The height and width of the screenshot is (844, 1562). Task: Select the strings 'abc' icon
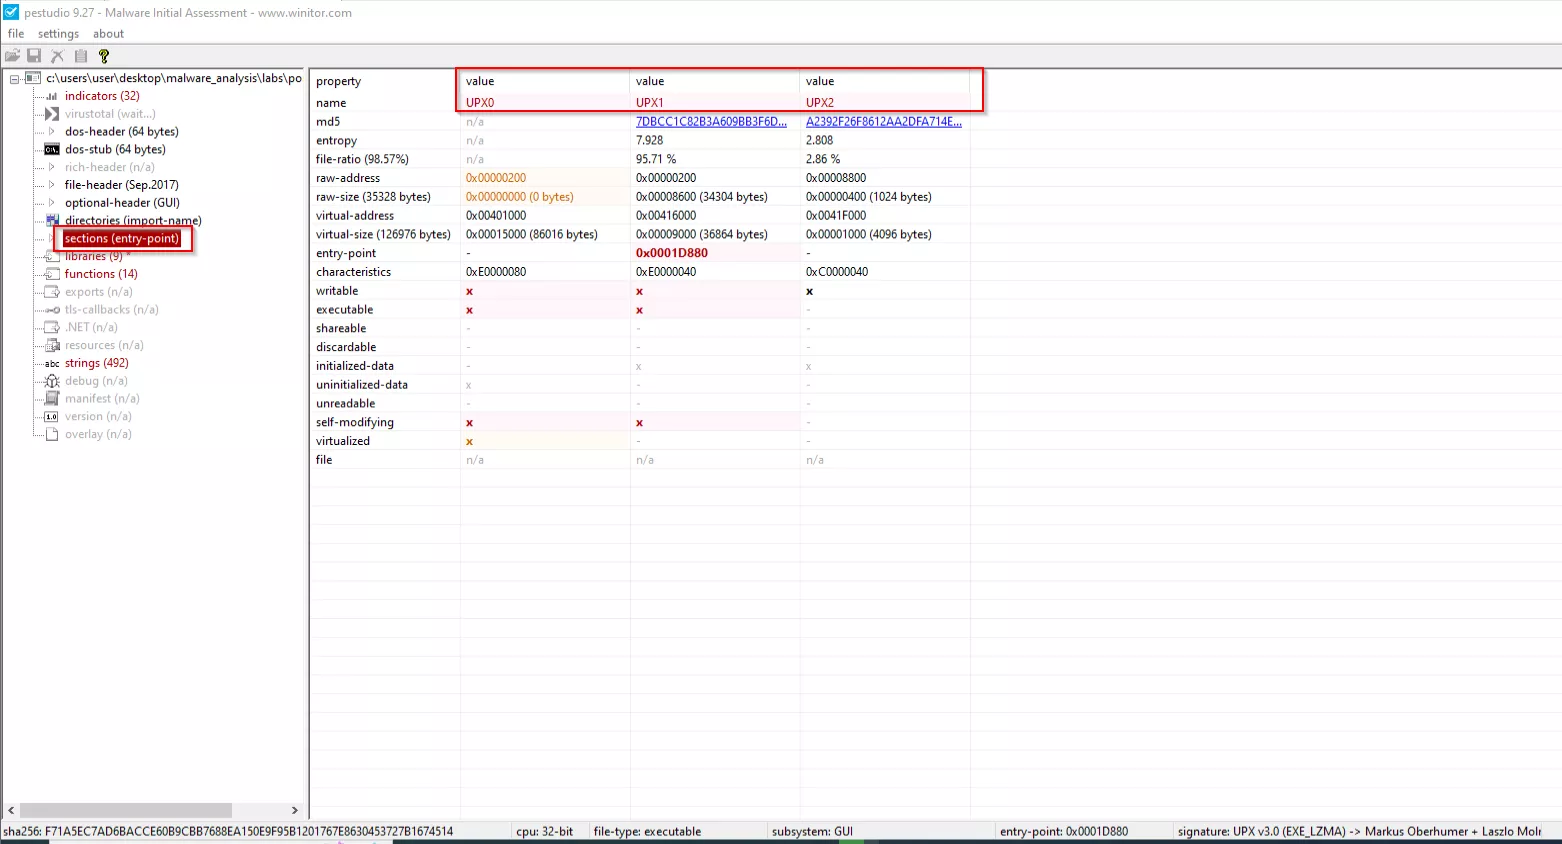pos(51,363)
